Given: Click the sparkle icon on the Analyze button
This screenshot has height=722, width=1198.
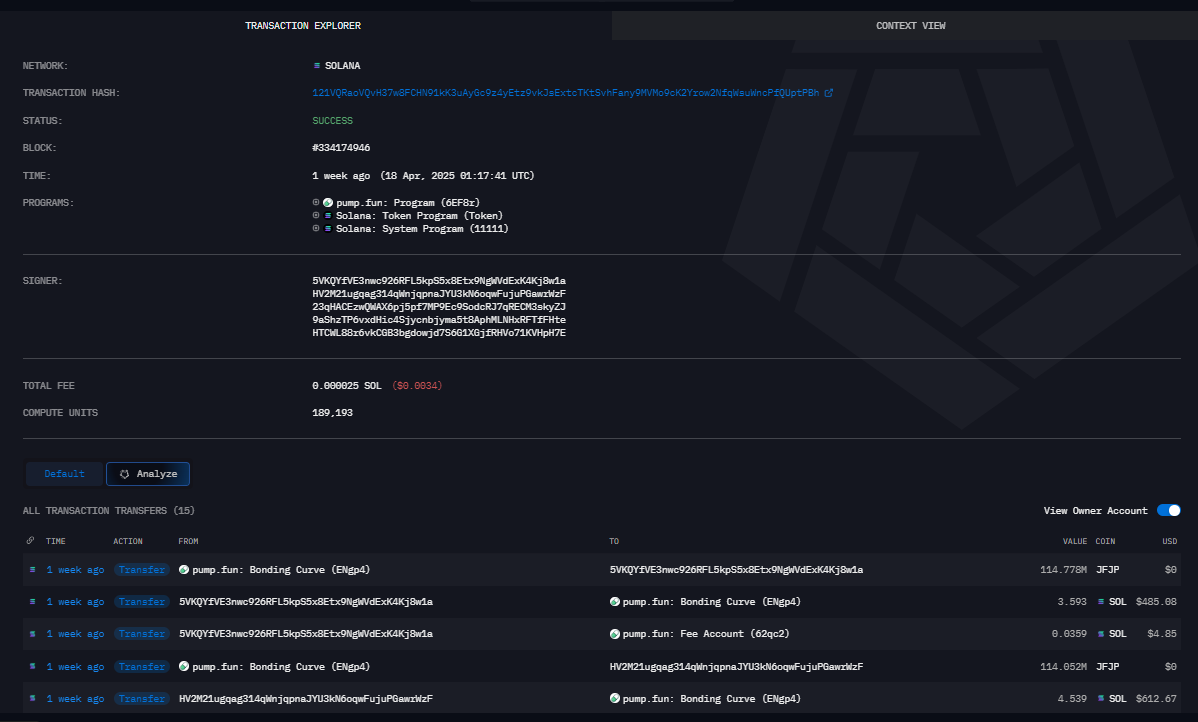Looking at the screenshot, I should [125, 474].
